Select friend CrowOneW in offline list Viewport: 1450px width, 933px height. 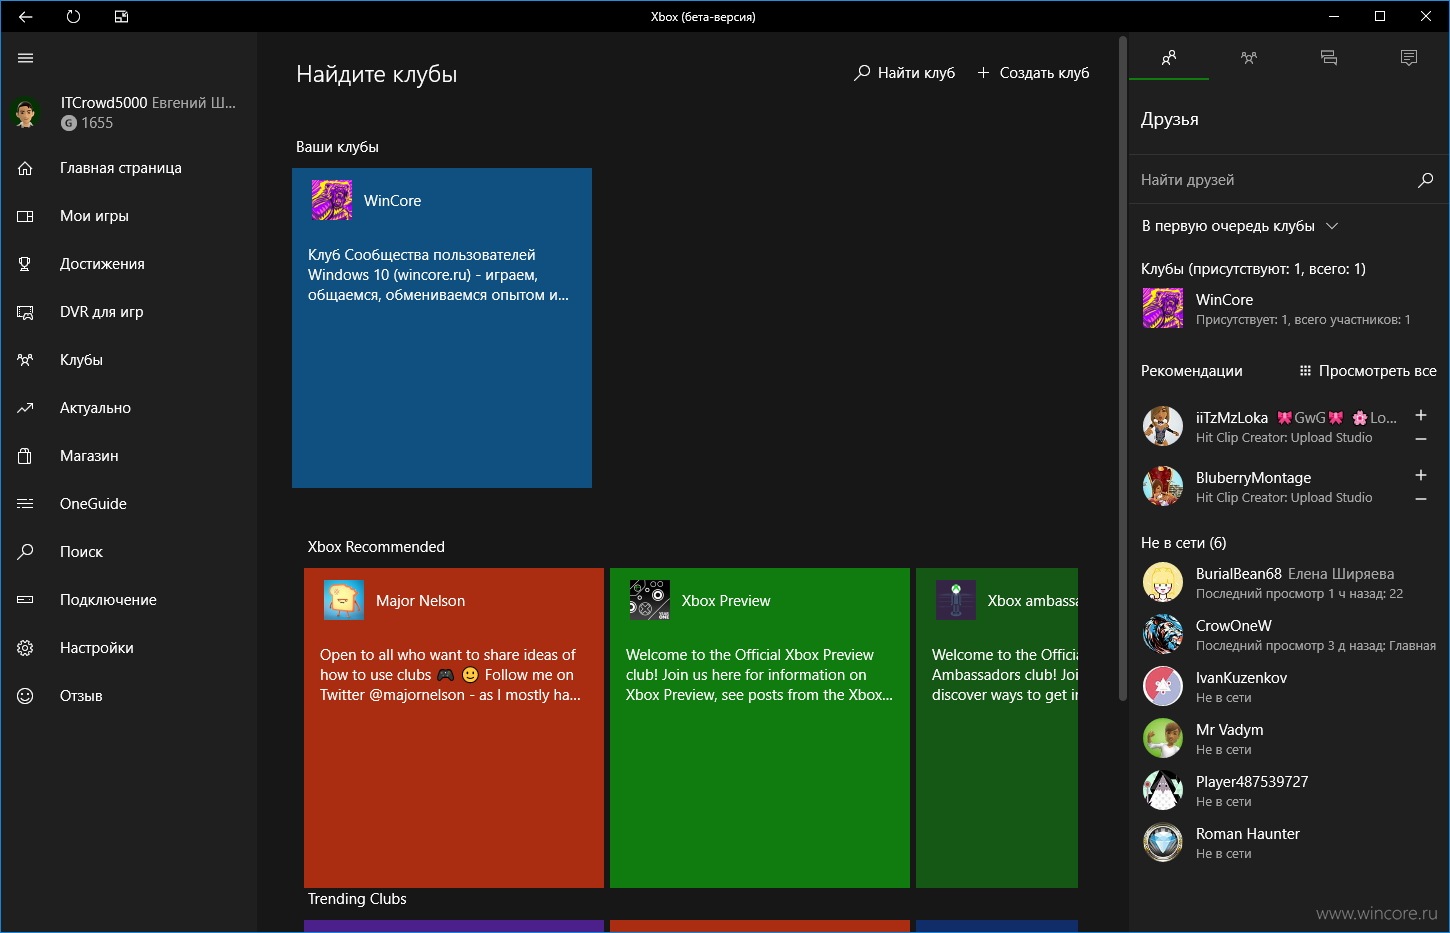point(1289,635)
